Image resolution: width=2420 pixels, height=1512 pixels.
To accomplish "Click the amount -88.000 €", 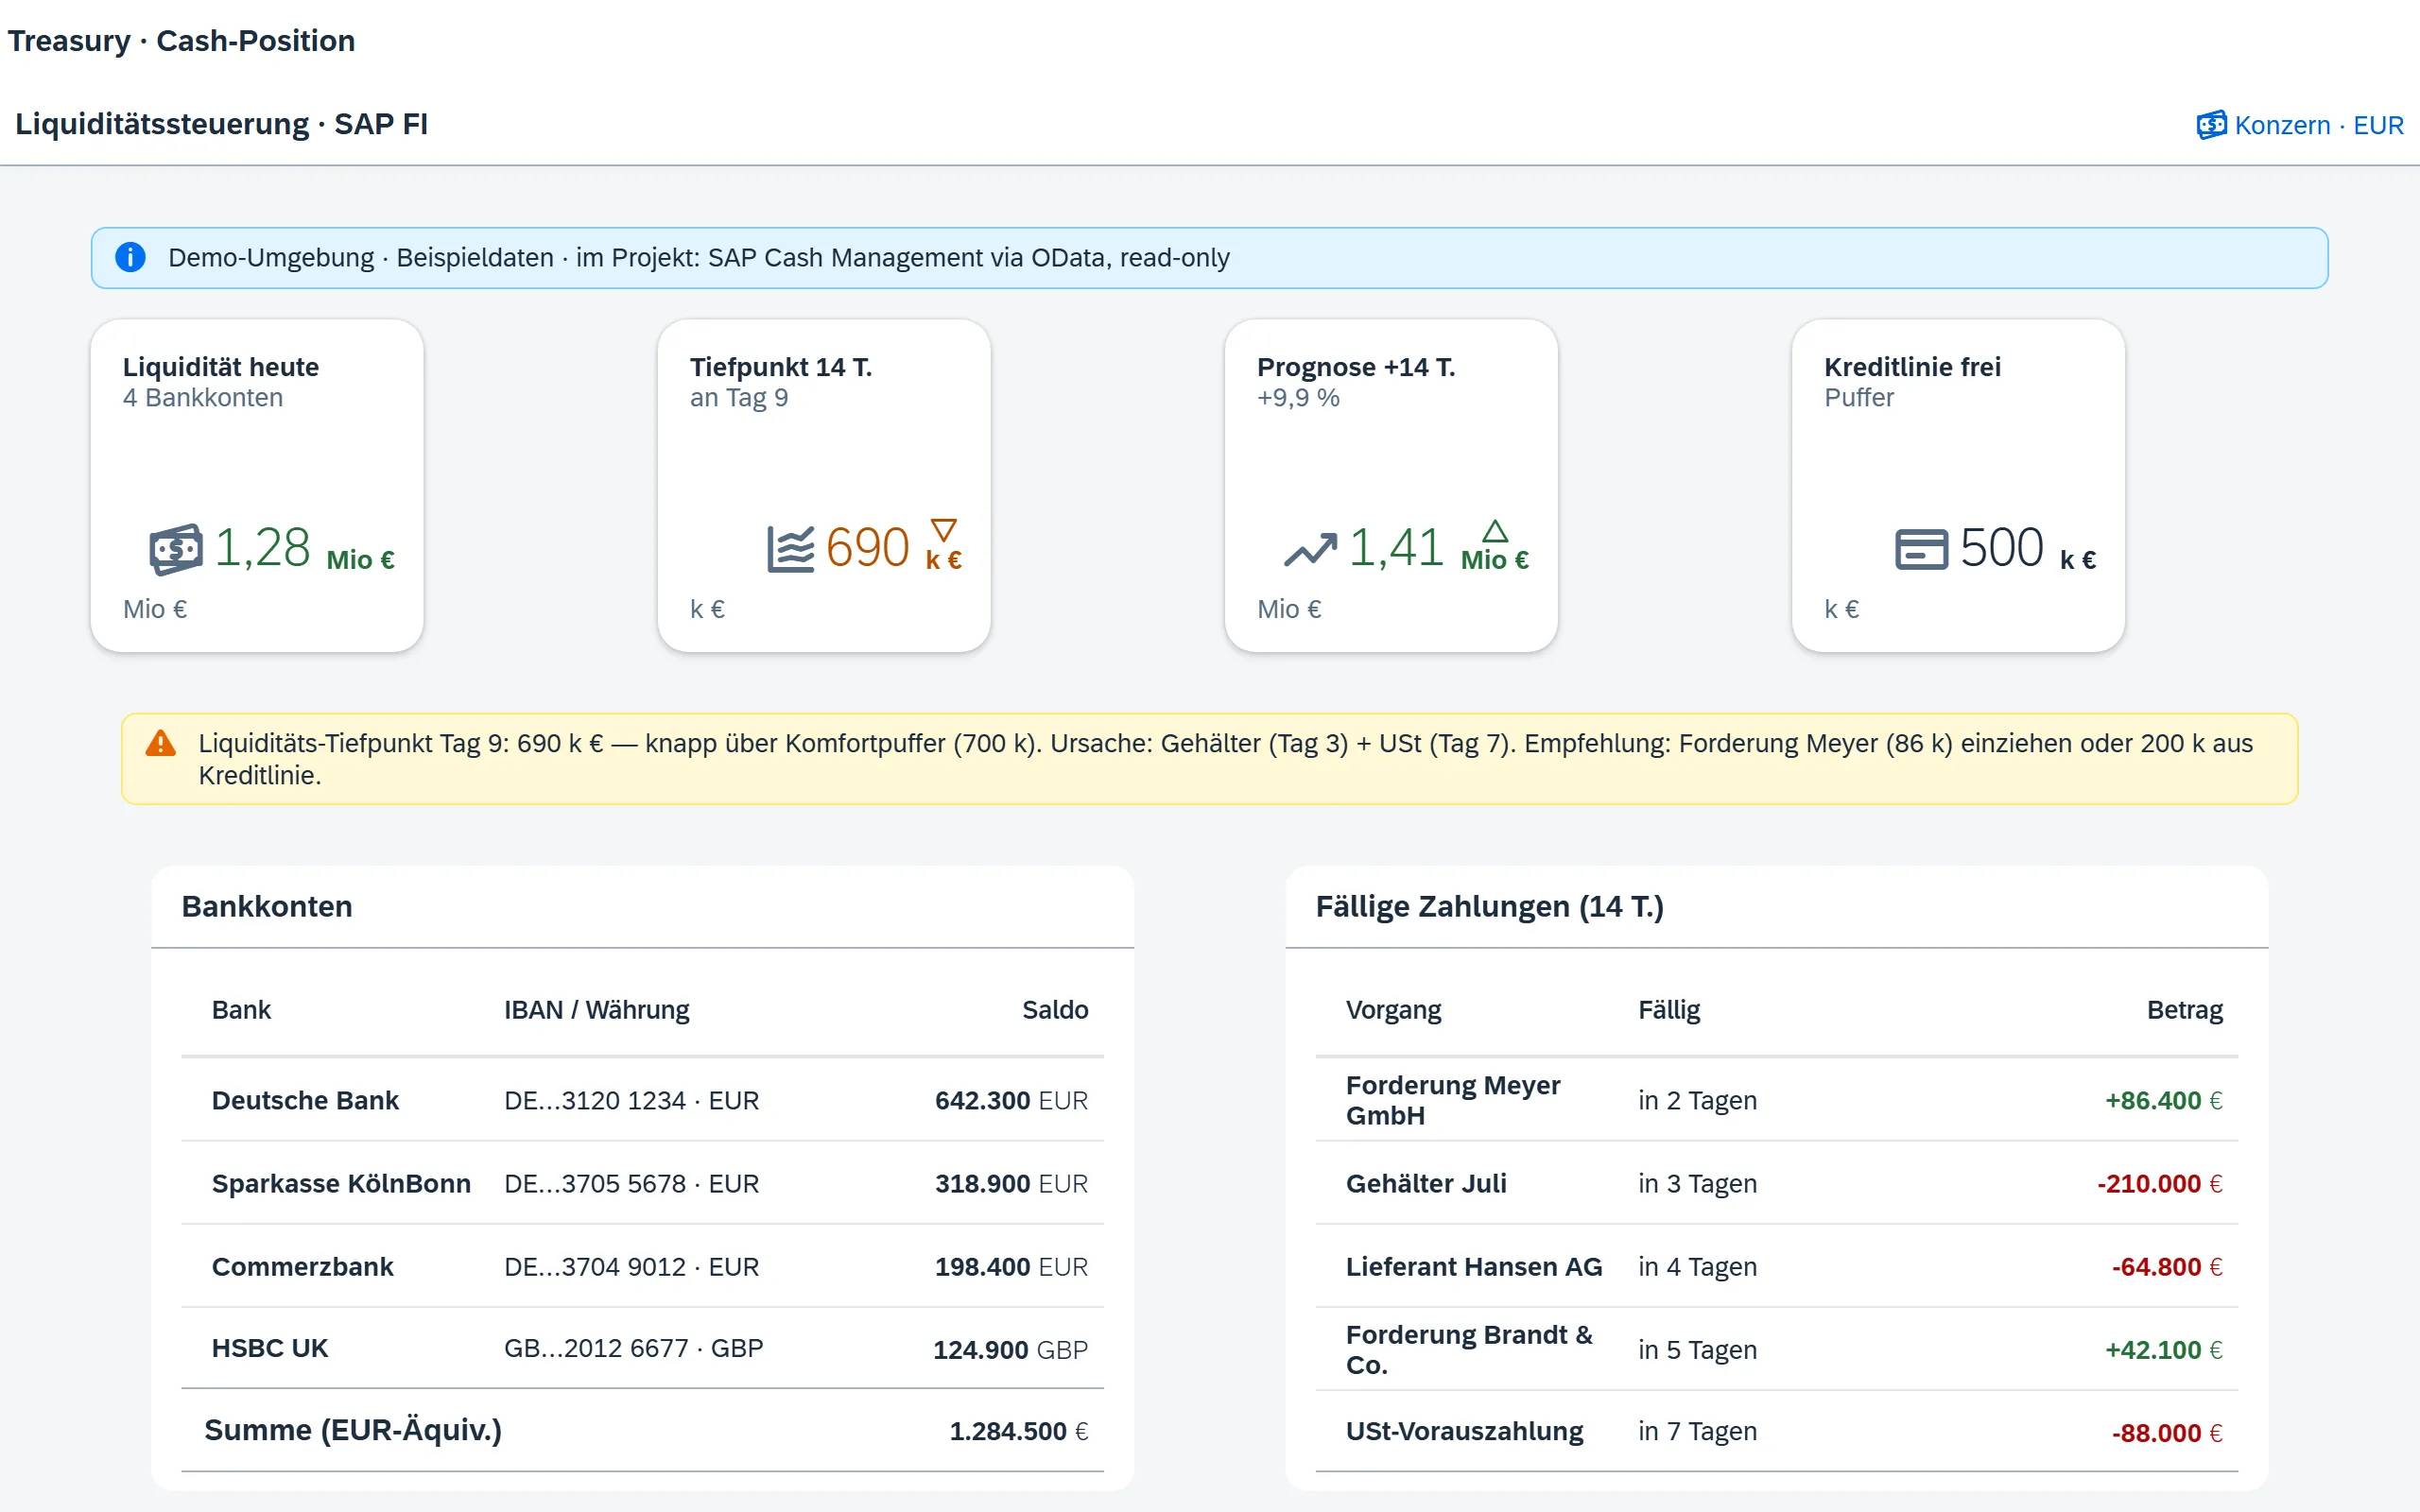I will (2167, 1433).
